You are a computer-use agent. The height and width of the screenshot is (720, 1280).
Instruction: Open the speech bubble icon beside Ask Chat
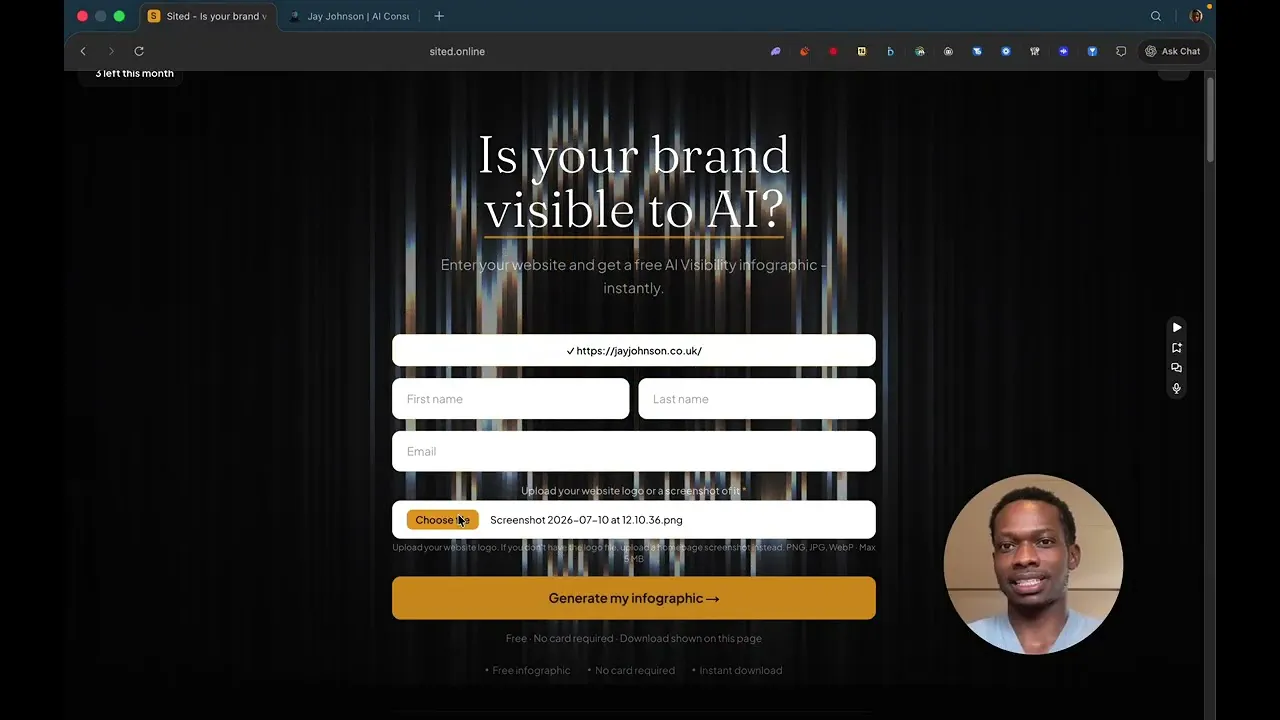click(1121, 51)
